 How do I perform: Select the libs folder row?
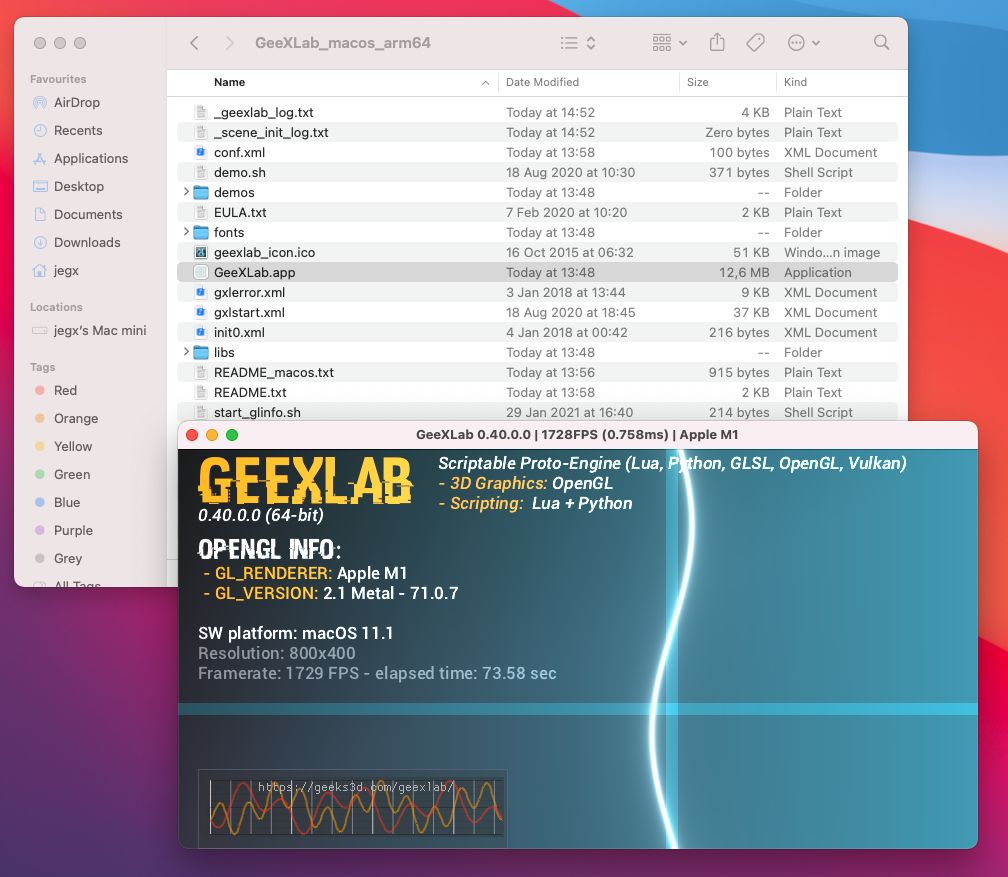point(537,352)
